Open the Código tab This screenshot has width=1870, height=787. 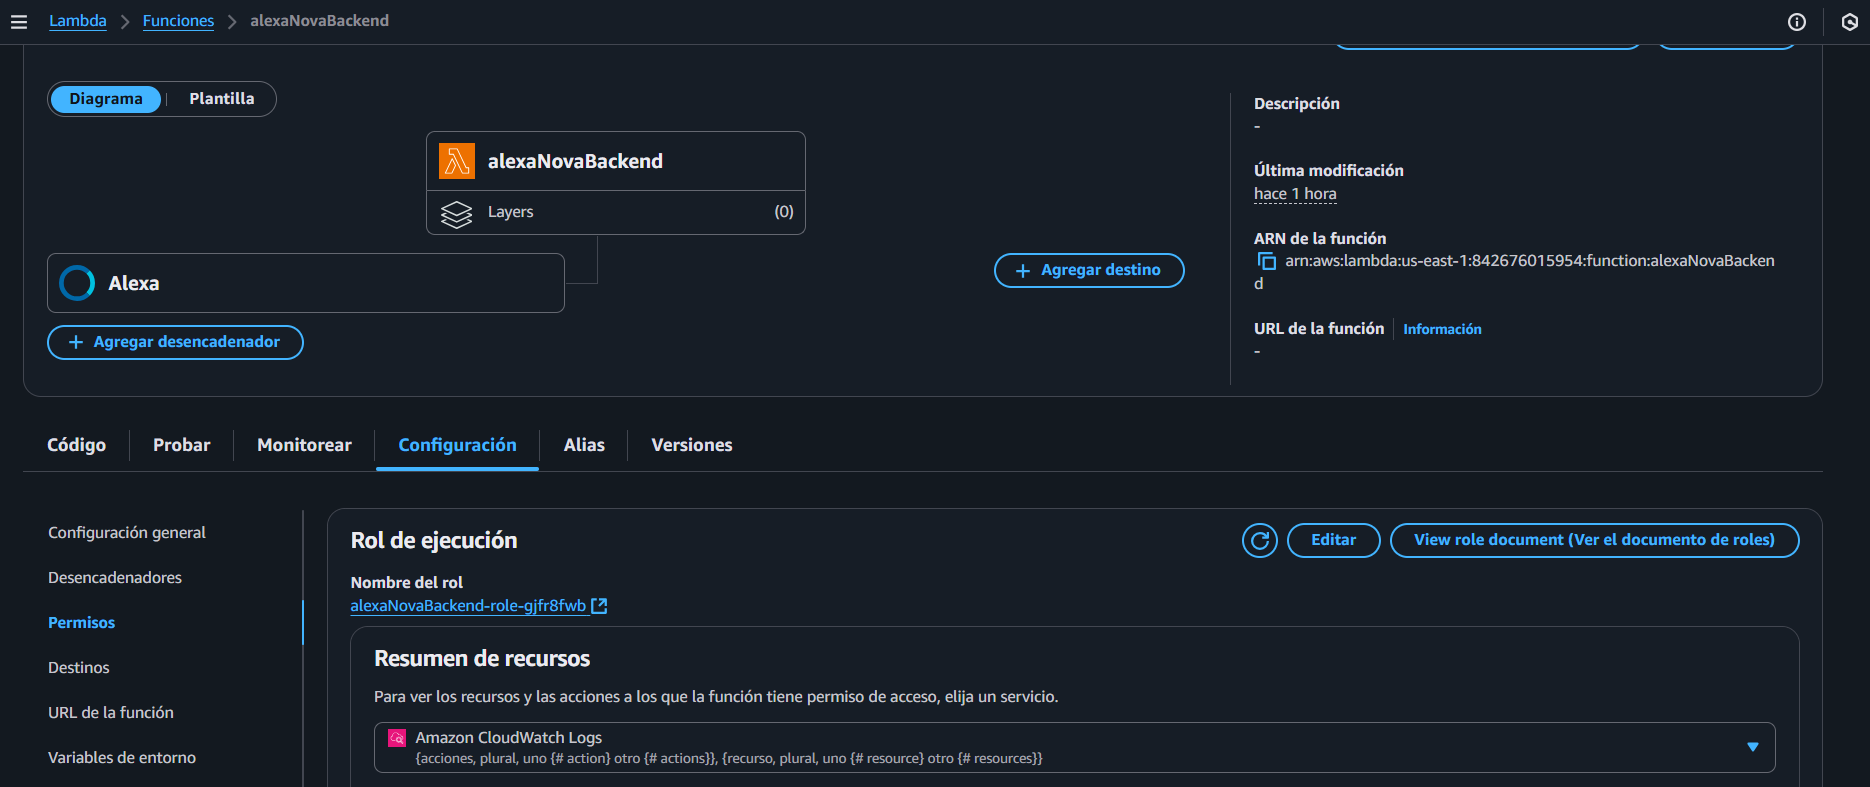[76, 445]
